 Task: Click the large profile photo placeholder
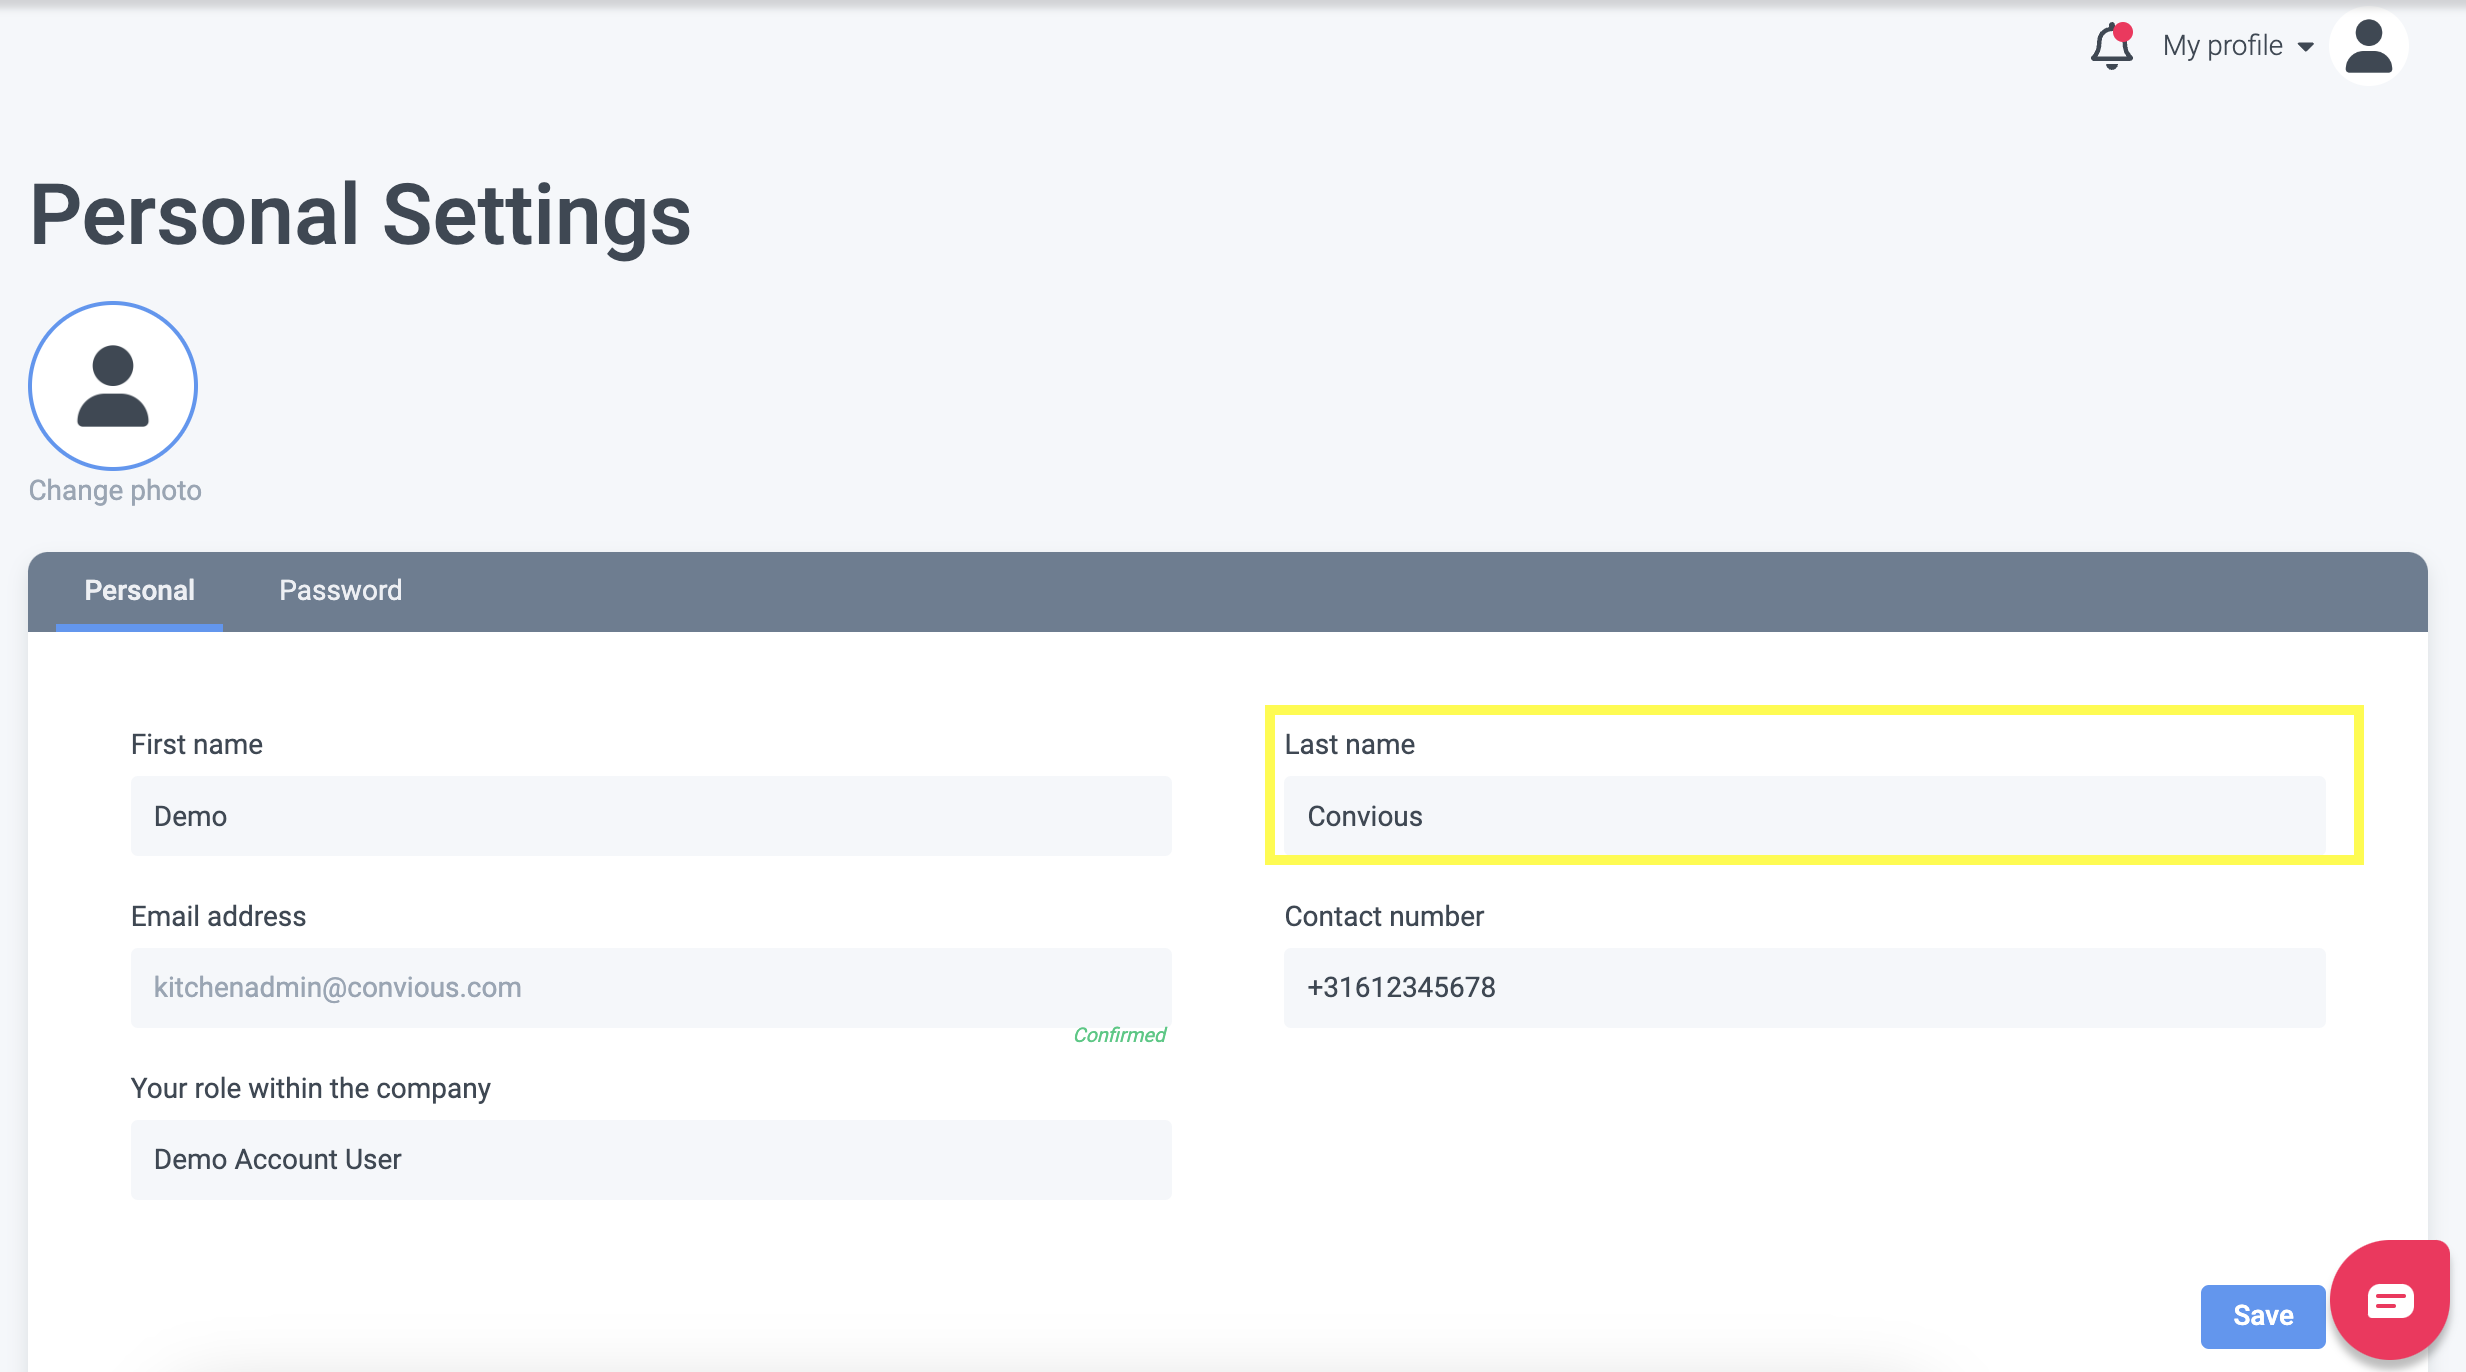pos(113,386)
